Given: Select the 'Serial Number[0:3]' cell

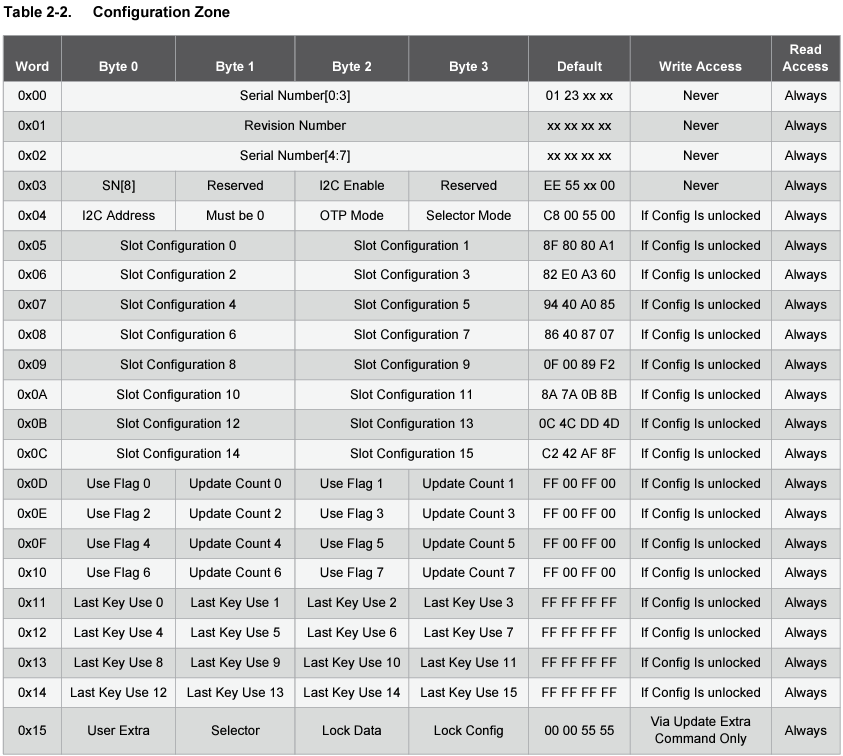Looking at the screenshot, I should [x=295, y=96].
